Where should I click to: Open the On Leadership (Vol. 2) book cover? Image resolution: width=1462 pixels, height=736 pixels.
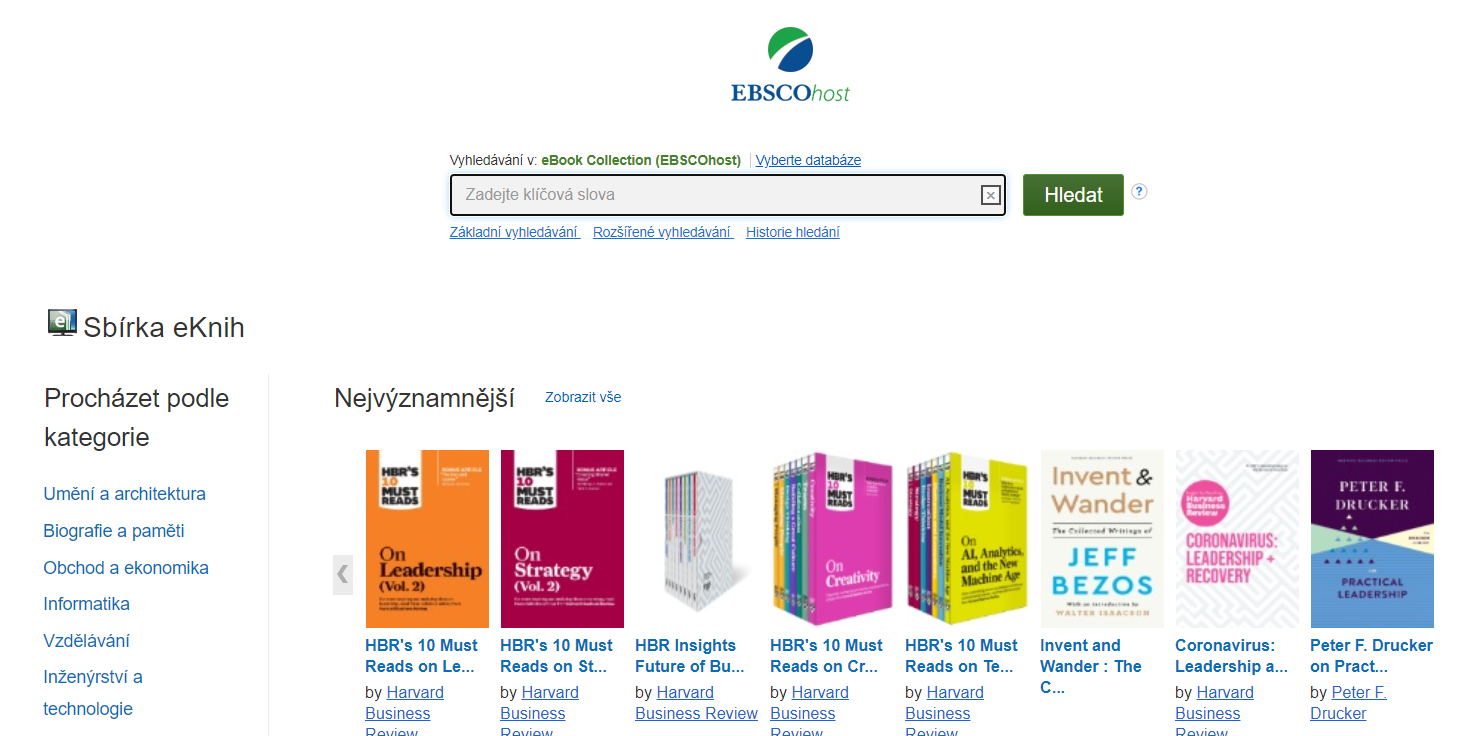[427, 539]
